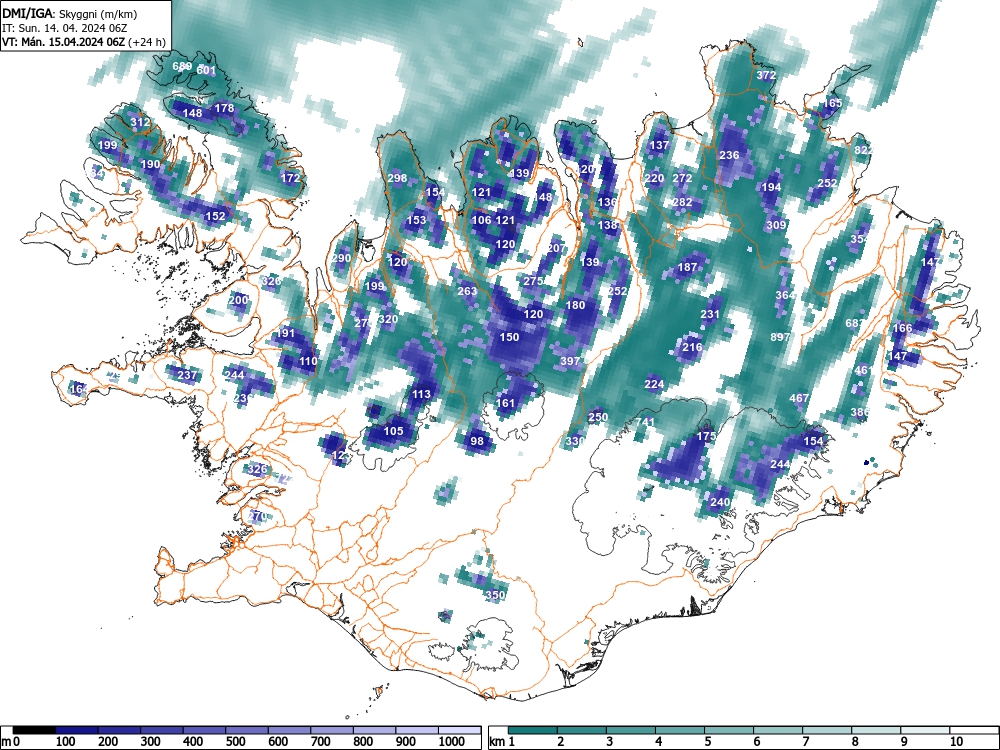Click the '(+24 h)' forecast offset text
The height and width of the screenshot is (750, 1000).
pos(147,42)
